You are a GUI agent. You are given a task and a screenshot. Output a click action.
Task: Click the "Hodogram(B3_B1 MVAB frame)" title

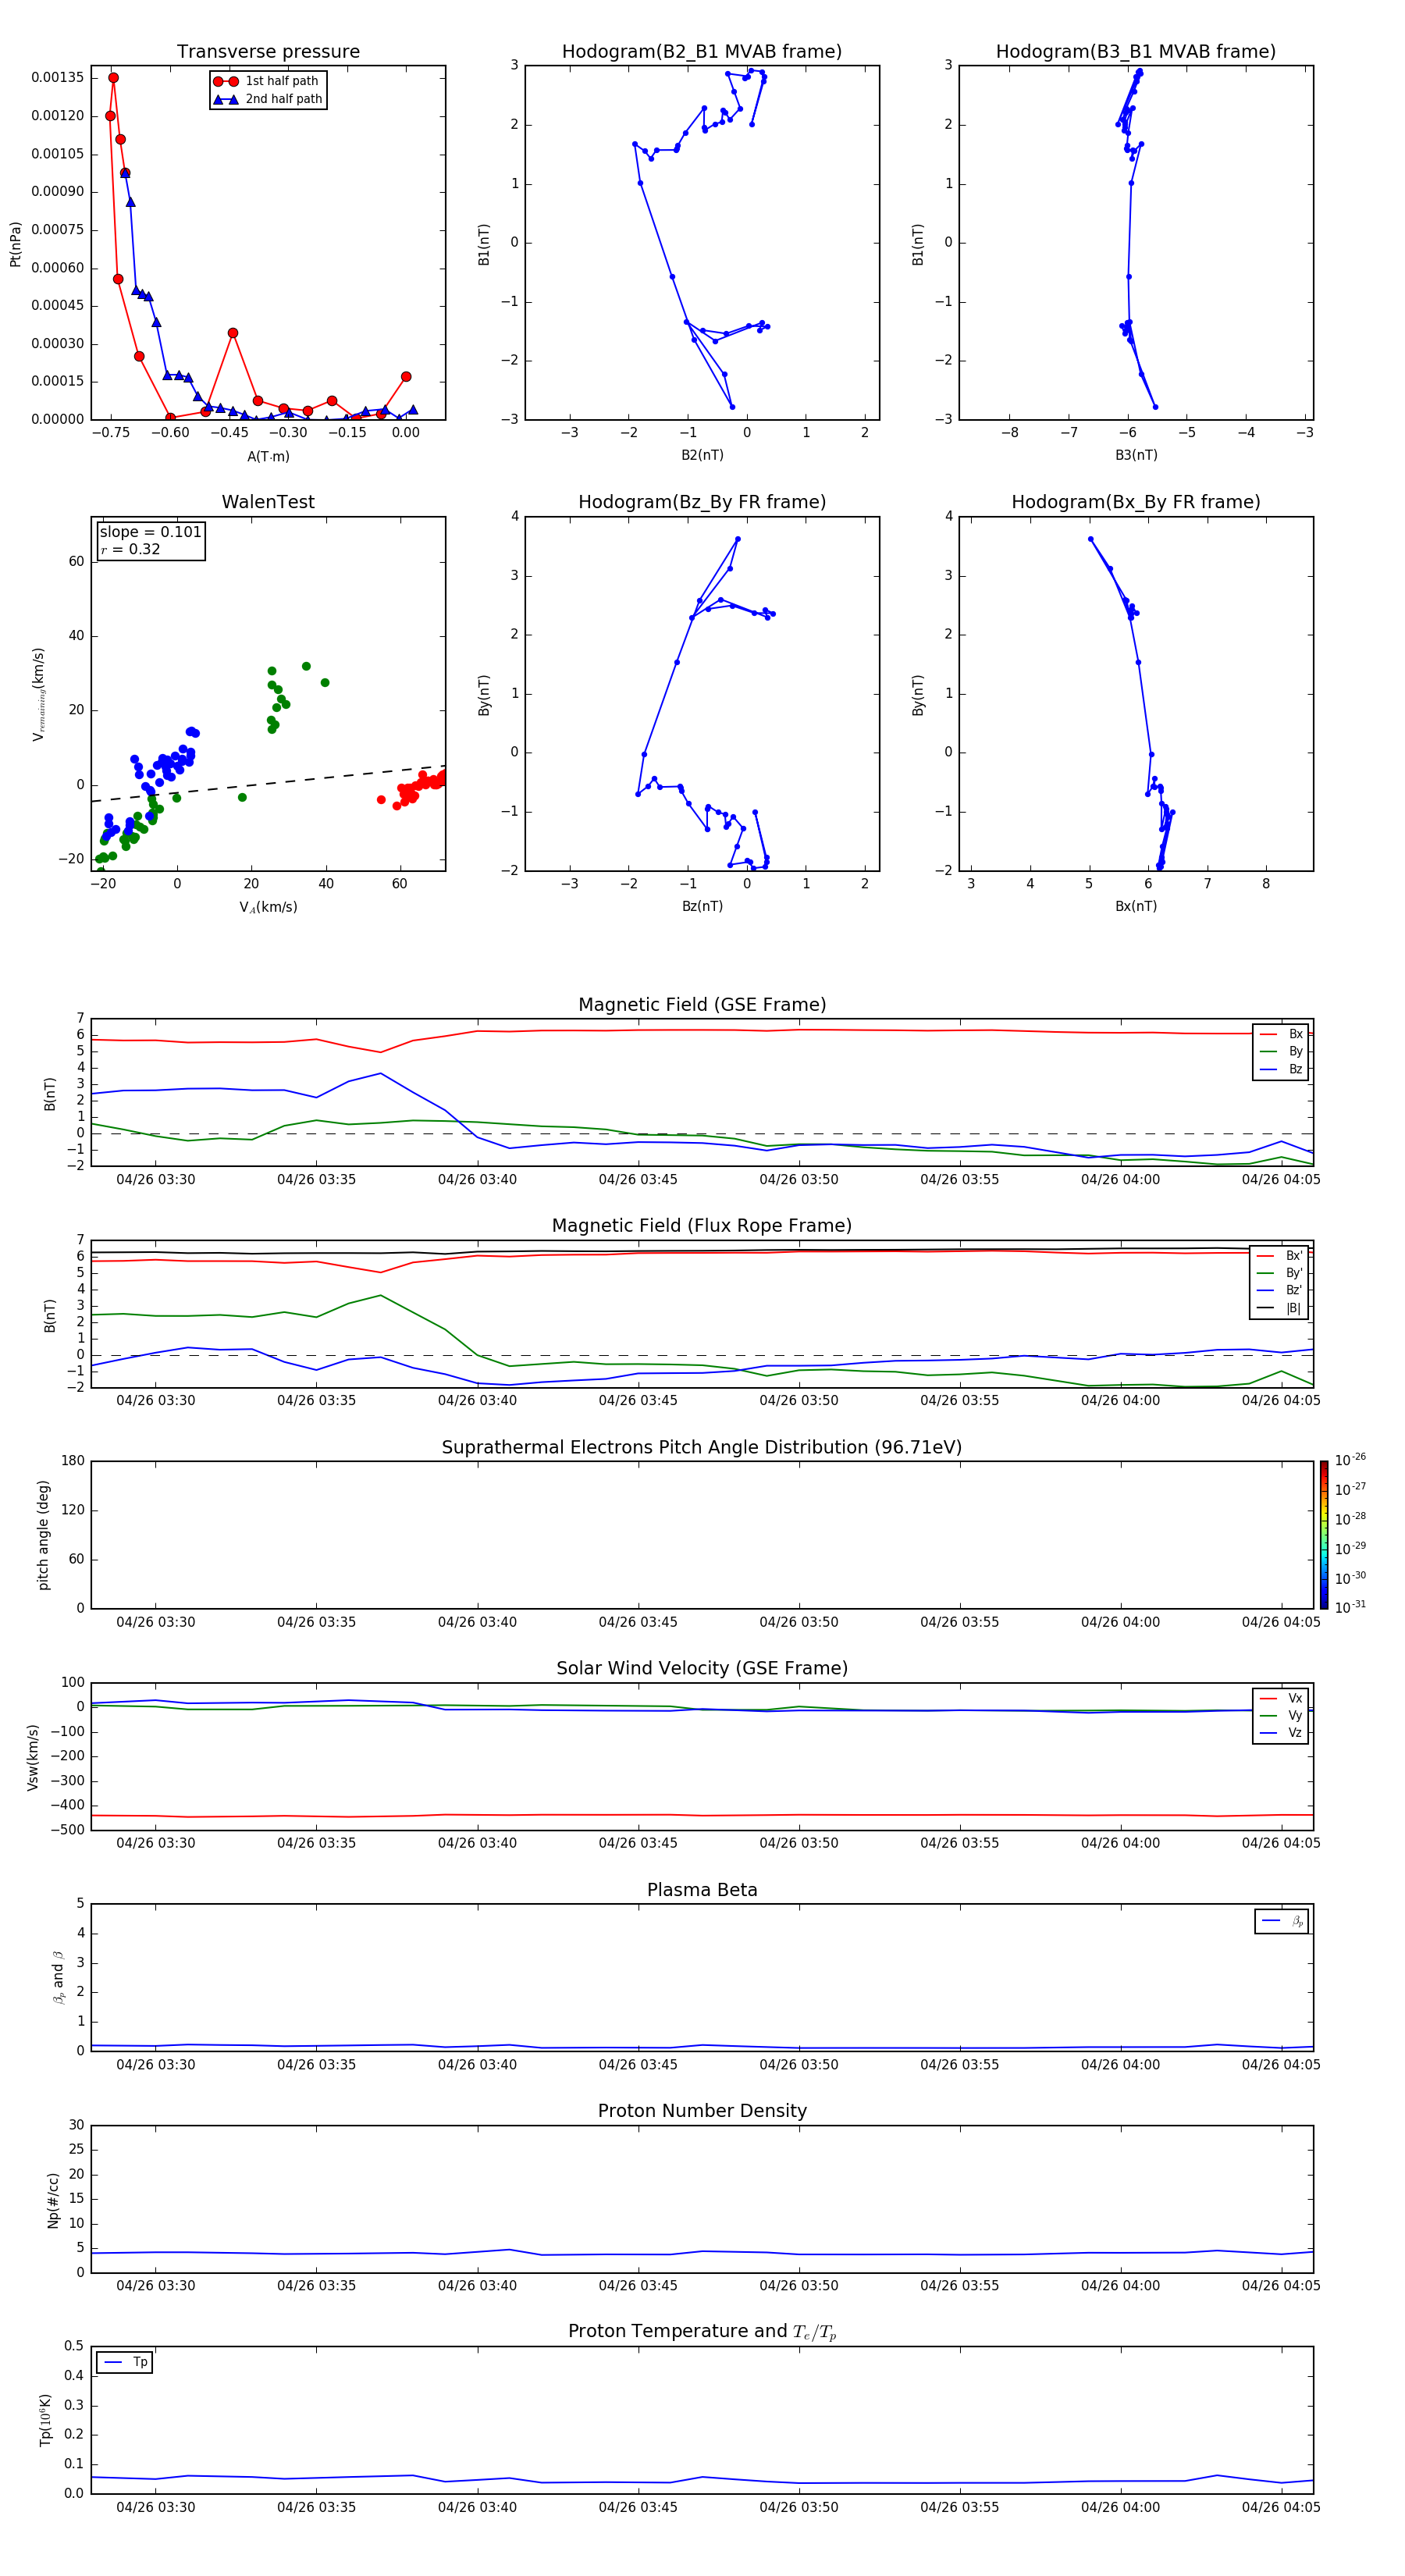1136,52
